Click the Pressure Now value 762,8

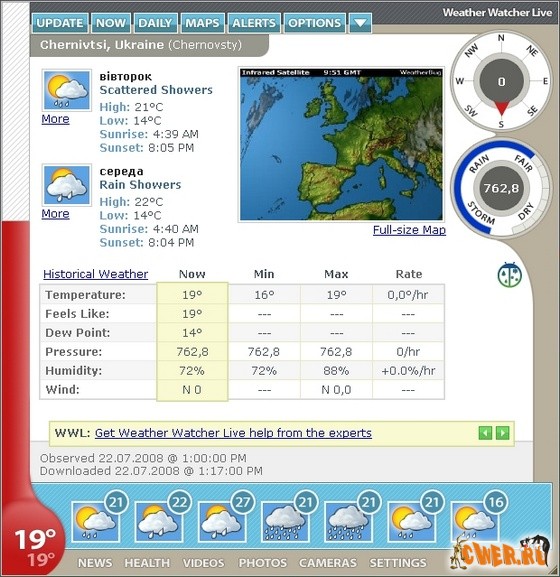192,352
